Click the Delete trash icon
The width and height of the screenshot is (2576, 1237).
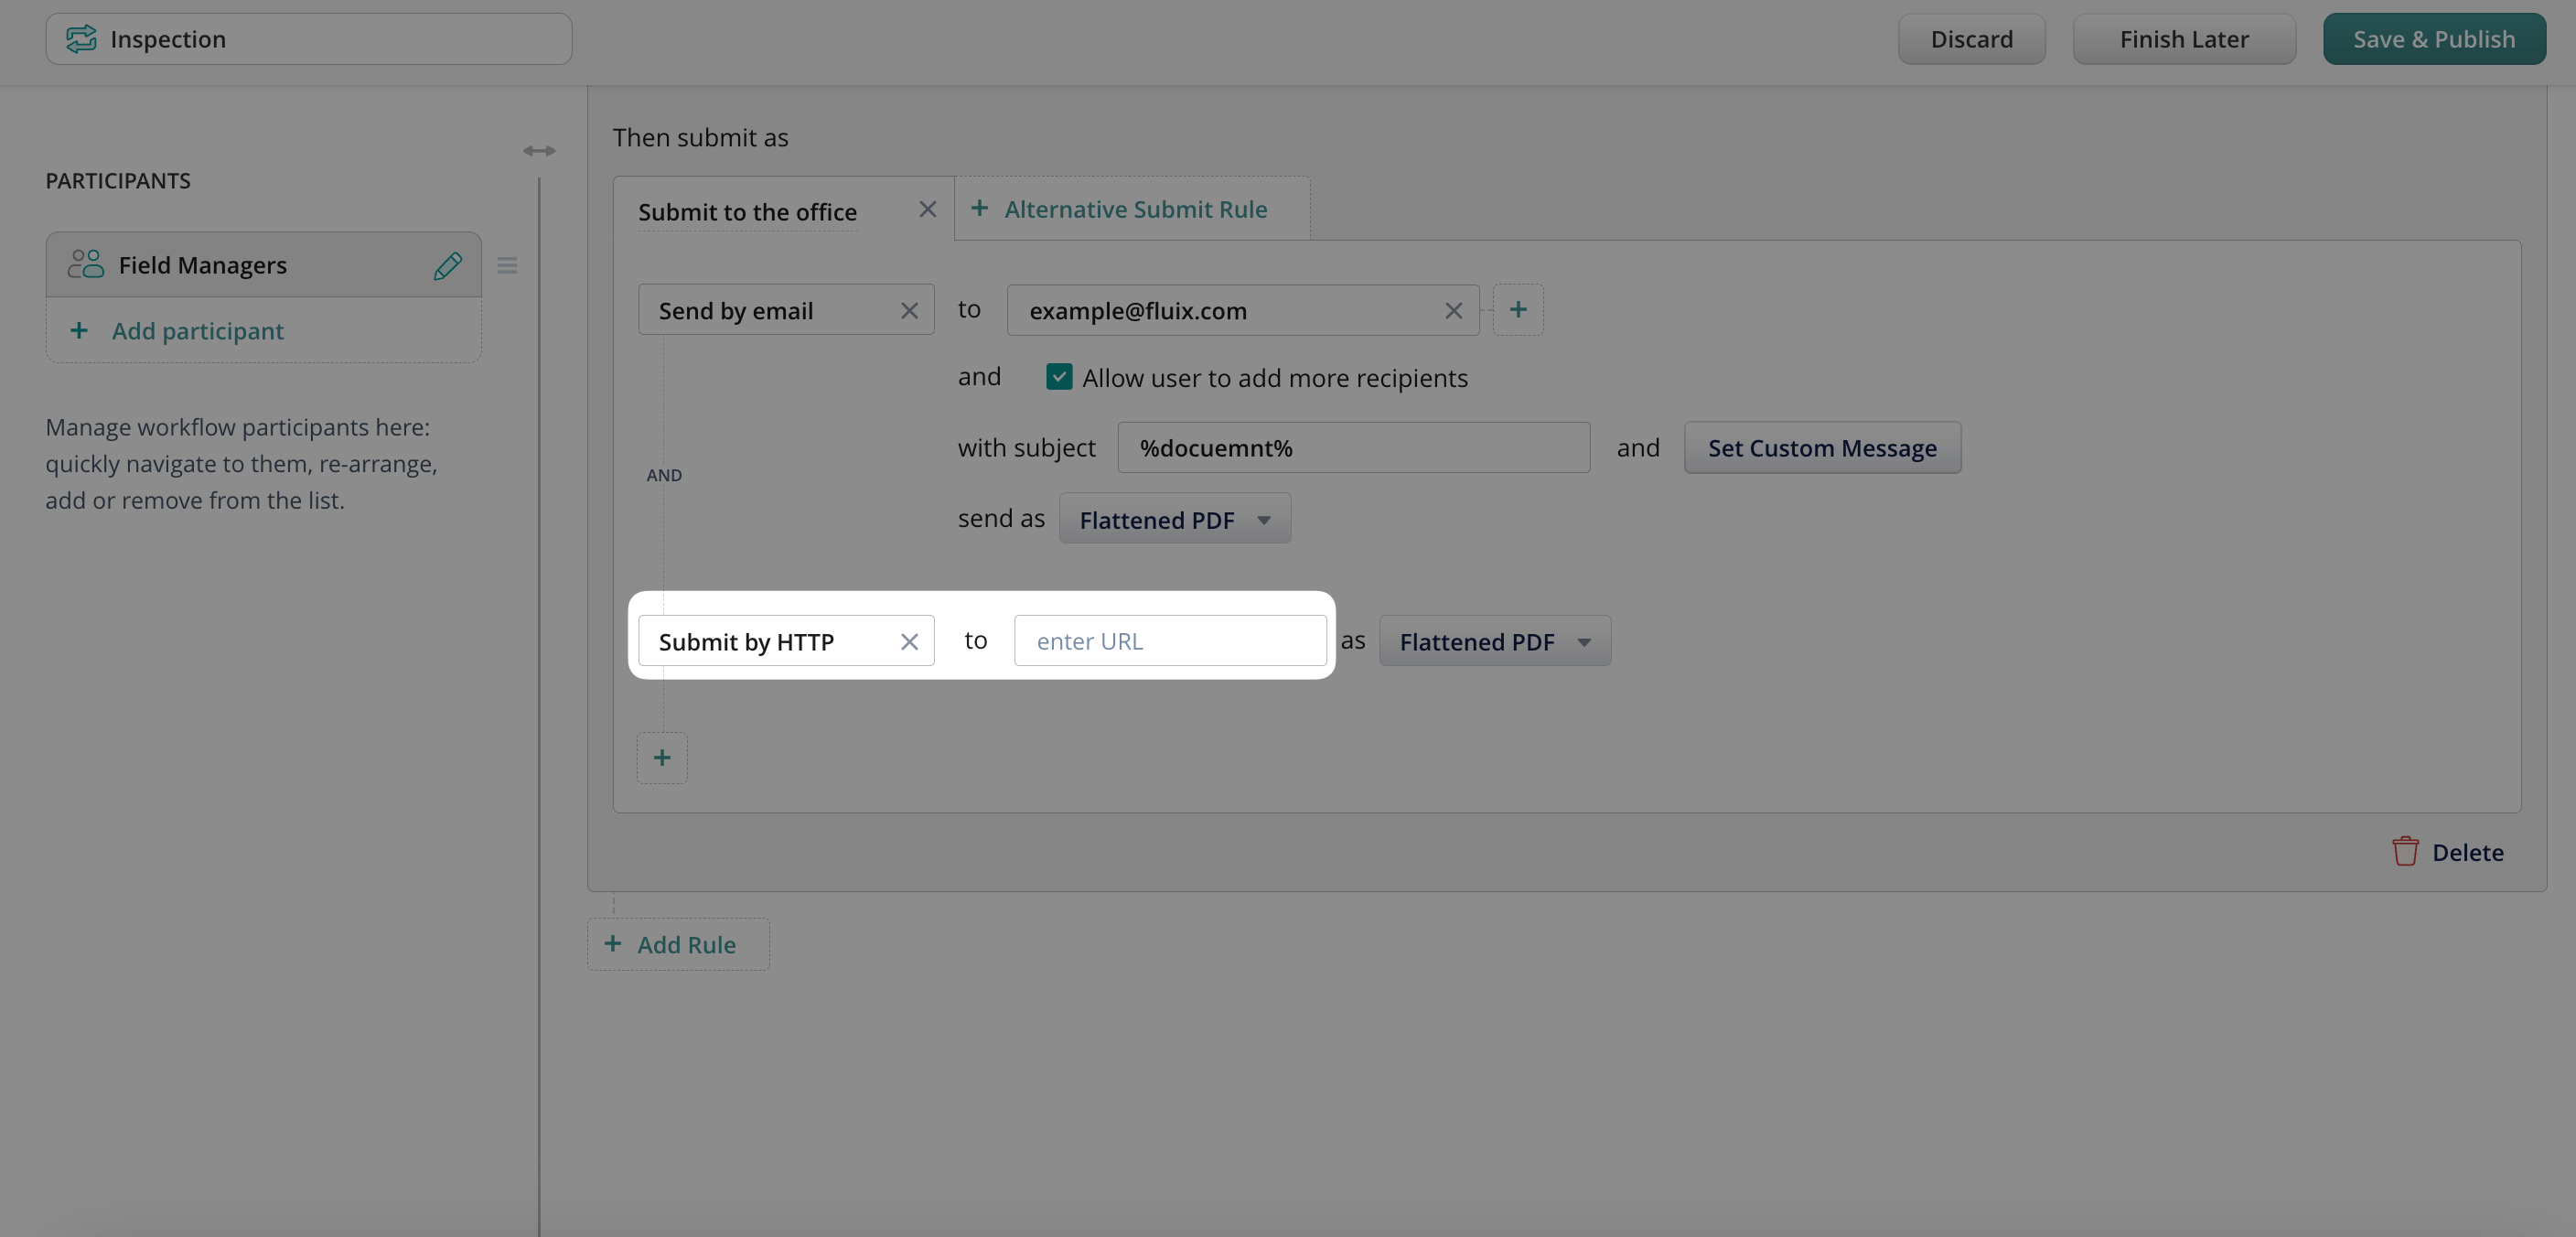pos(2405,852)
